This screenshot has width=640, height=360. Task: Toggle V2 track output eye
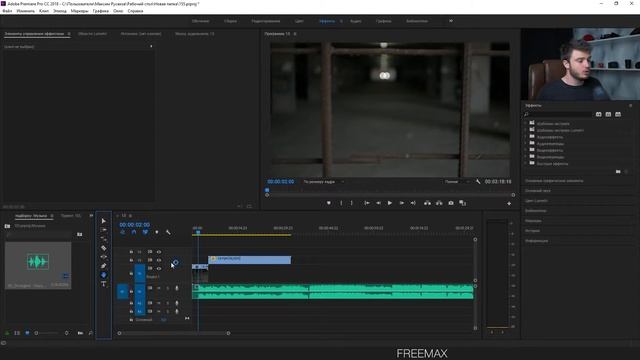[159, 260]
